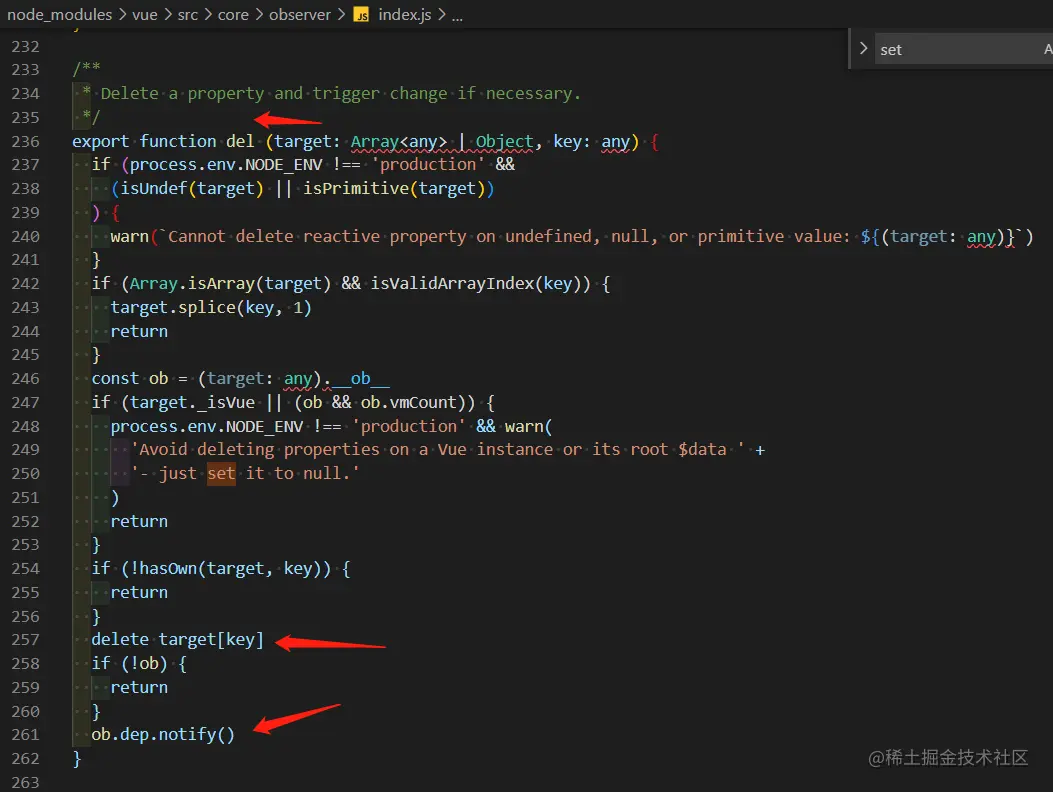Click 'target.splice(key, 1)' on line 243
The image size is (1053, 792).
[211, 308]
